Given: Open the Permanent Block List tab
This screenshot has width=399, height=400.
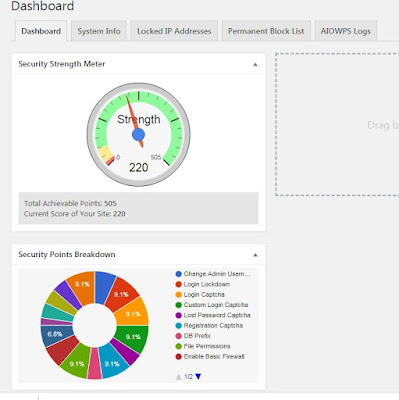Looking at the screenshot, I should coord(266,31).
